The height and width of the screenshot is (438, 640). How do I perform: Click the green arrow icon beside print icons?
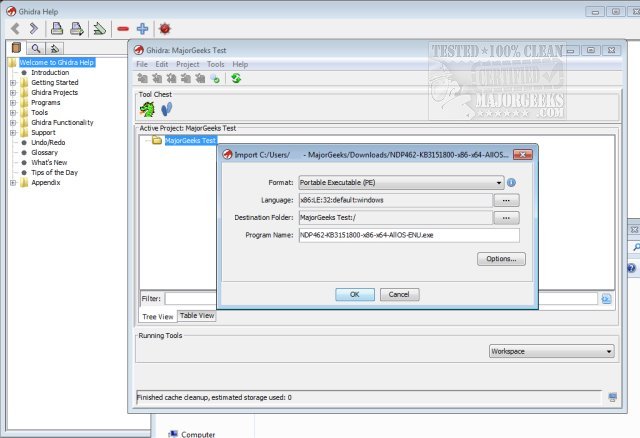tap(99, 29)
